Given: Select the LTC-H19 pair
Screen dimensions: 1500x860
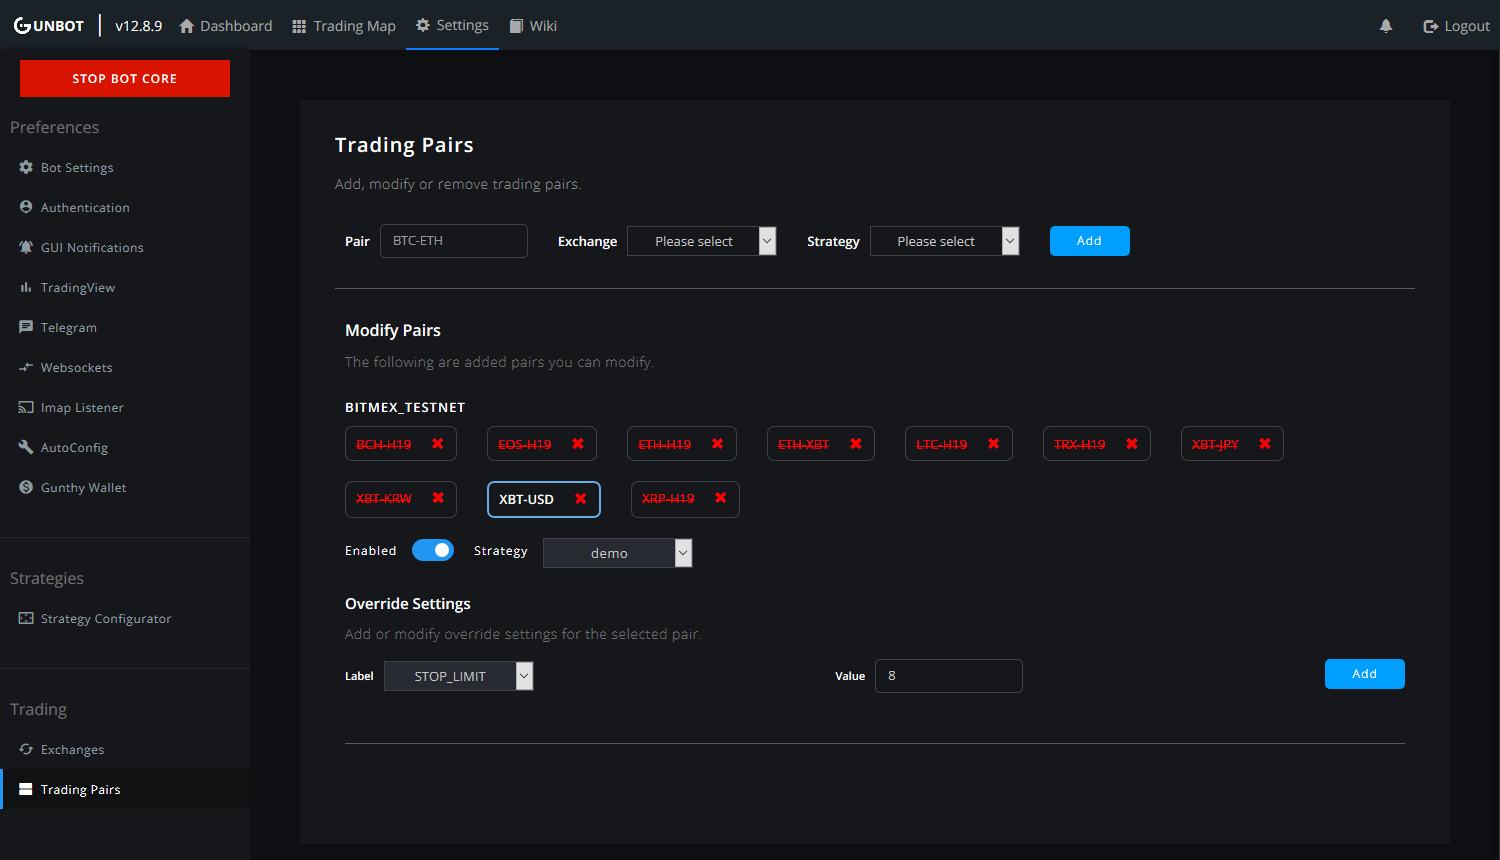Looking at the screenshot, I should click(x=942, y=444).
